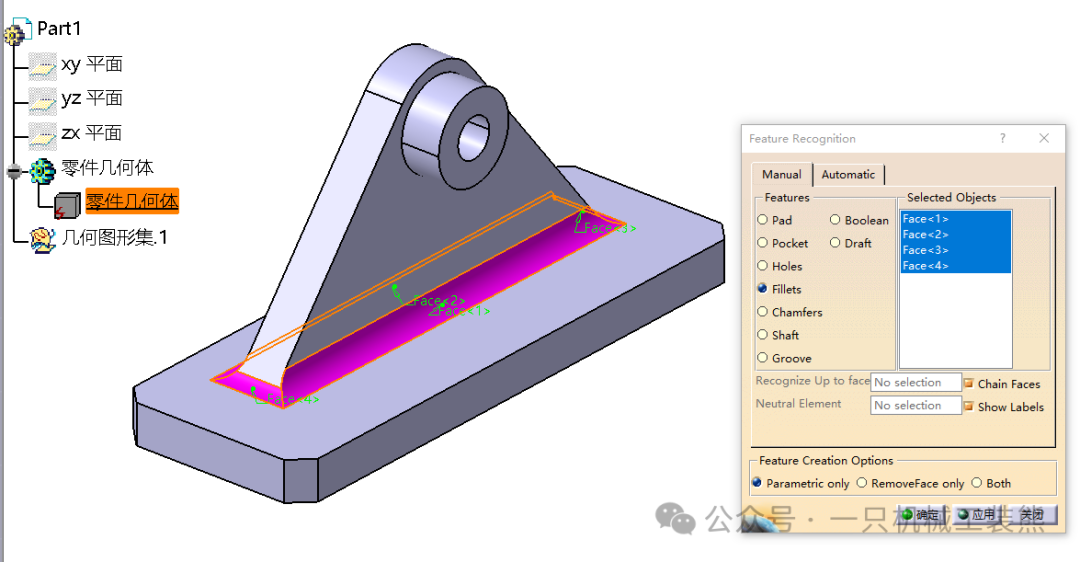Select RemoveFace only creation option
This screenshot has height=562, width=1080.
pos(862,483)
